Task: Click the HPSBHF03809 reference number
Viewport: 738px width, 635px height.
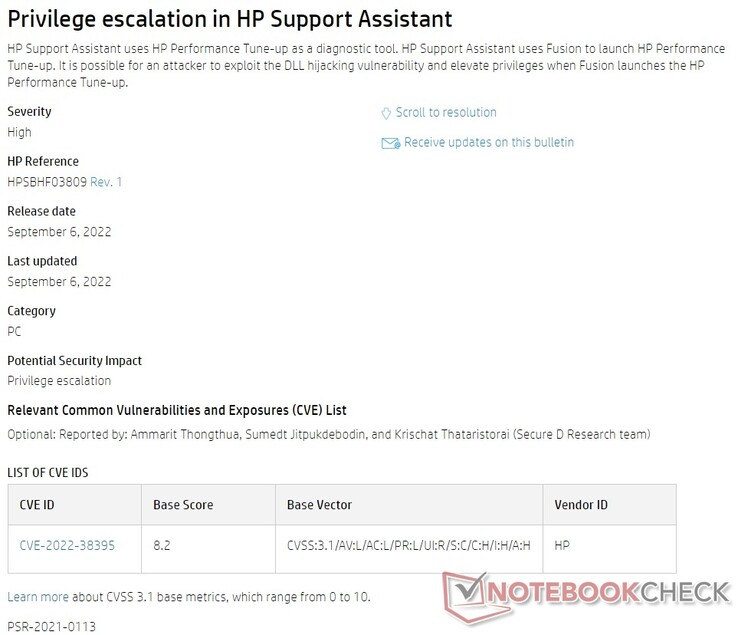Action: point(47,182)
